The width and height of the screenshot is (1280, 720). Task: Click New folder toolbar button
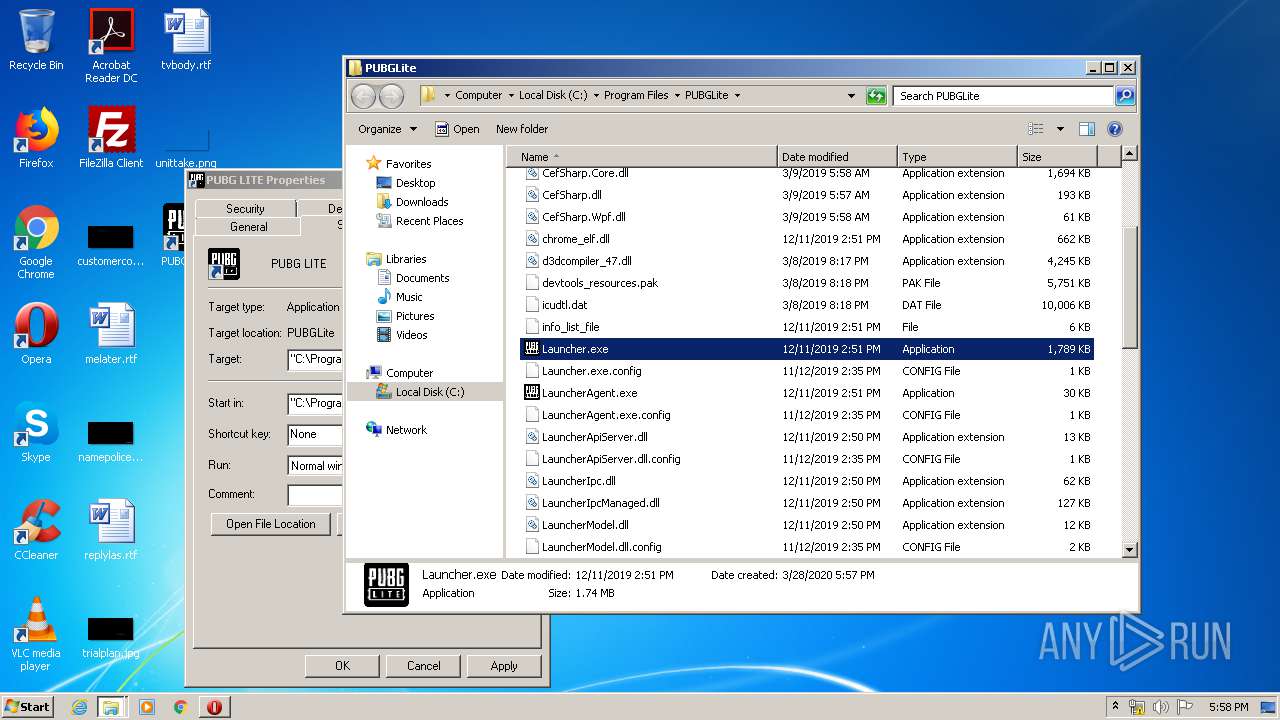coord(522,129)
